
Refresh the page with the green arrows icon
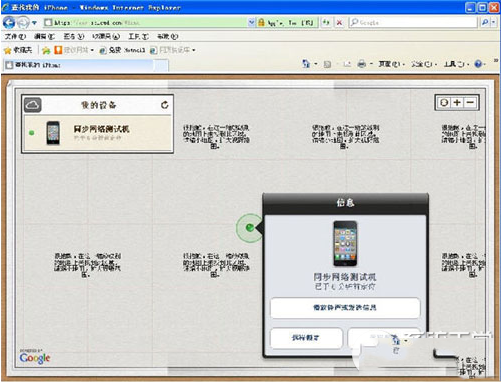tap(326, 22)
